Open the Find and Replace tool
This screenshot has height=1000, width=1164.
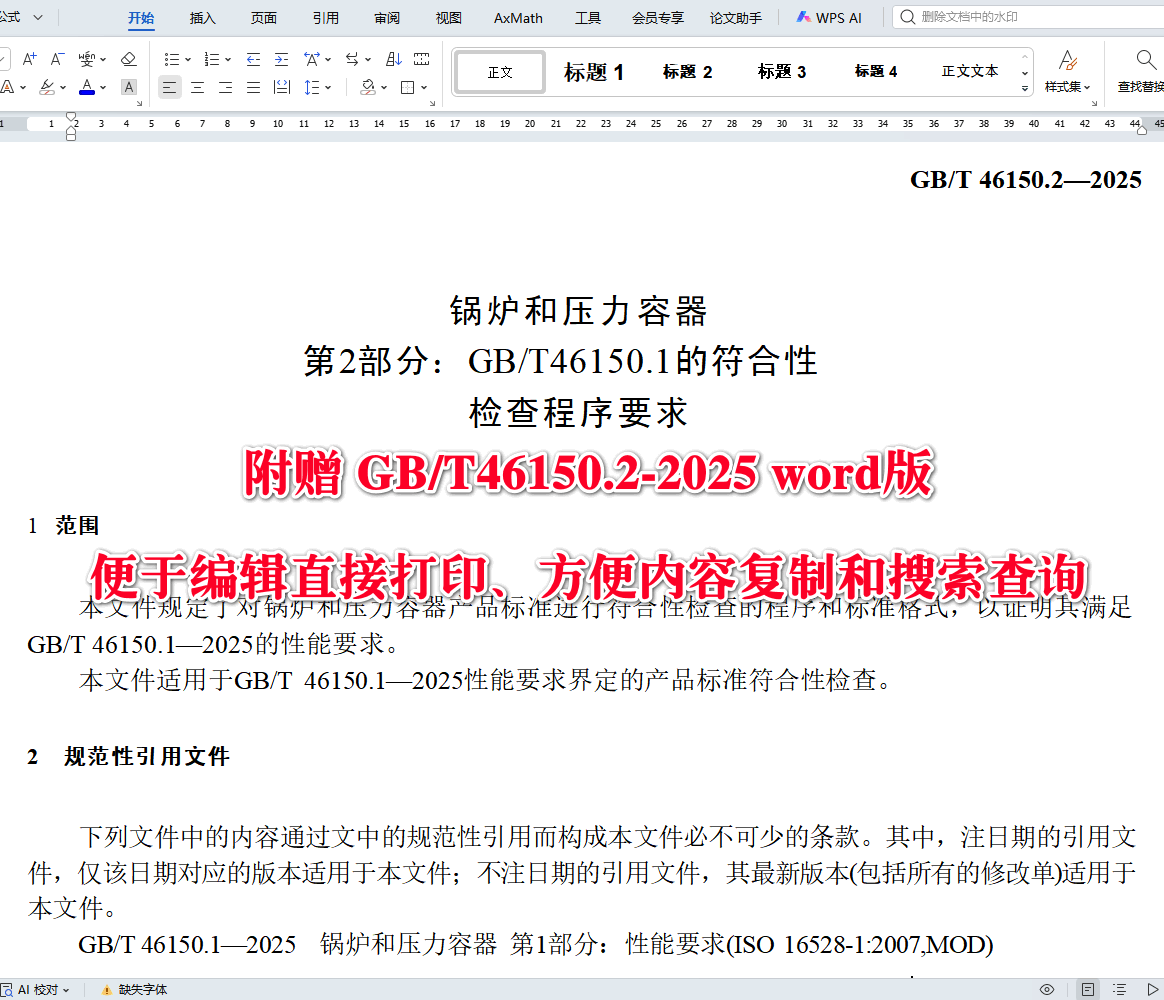click(1143, 72)
